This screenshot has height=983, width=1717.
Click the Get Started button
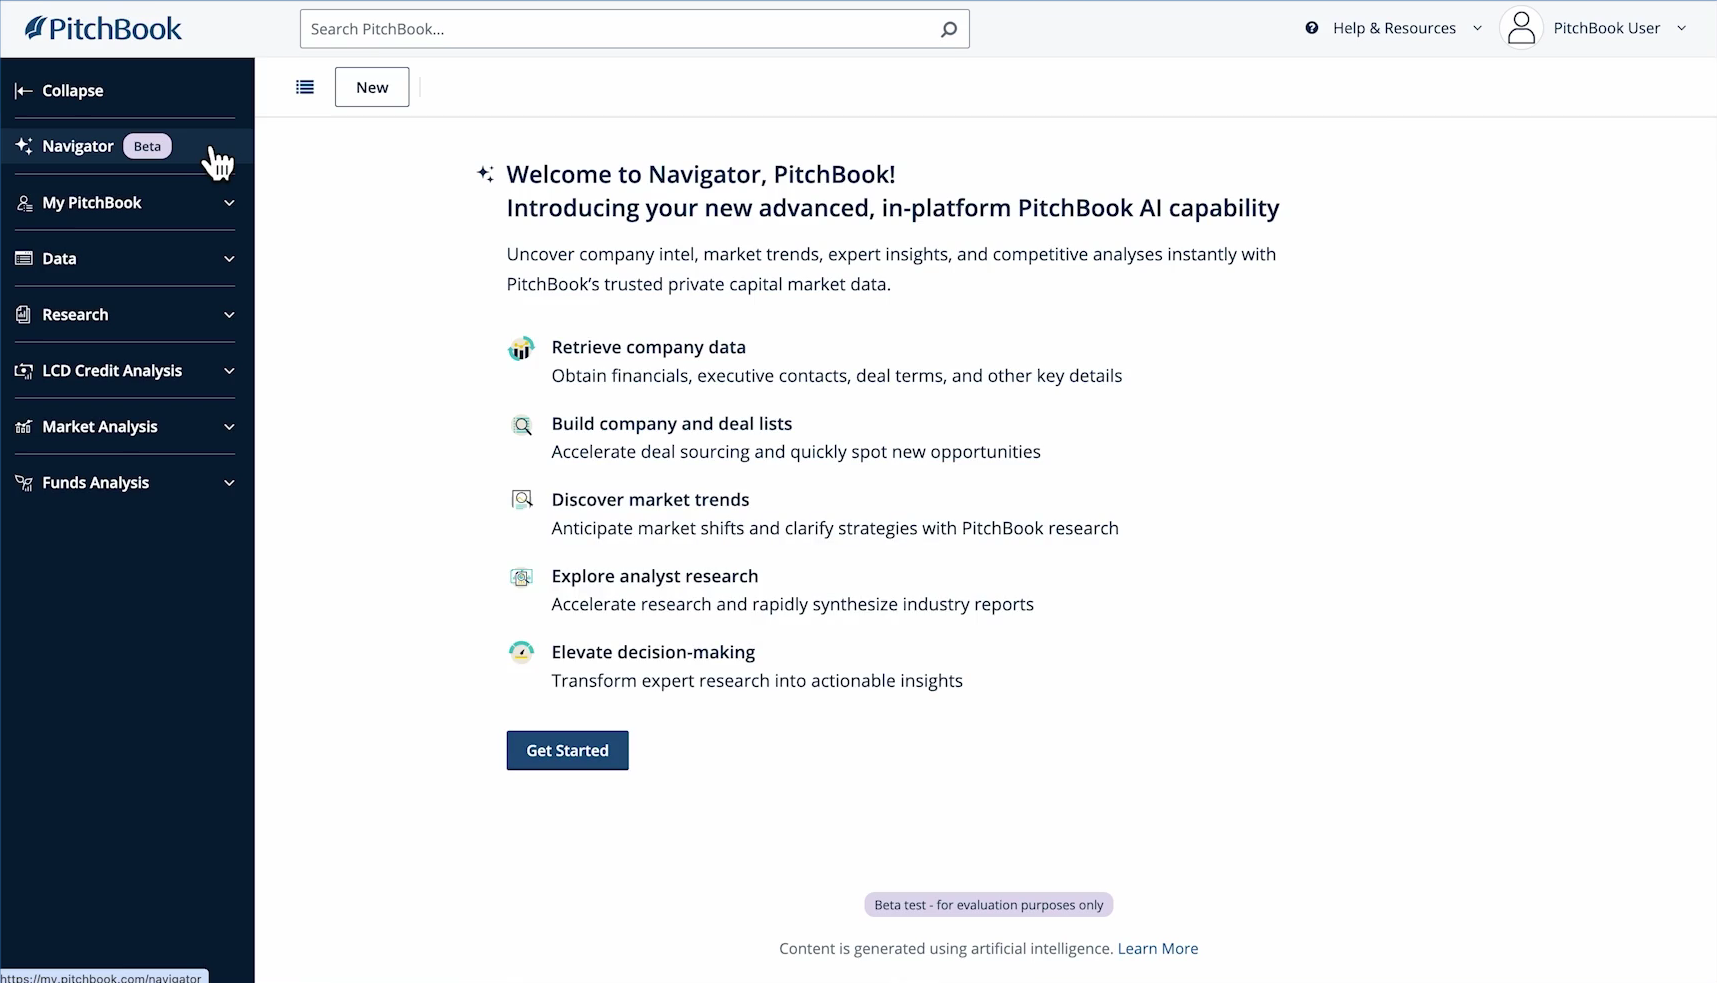tap(567, 751)
